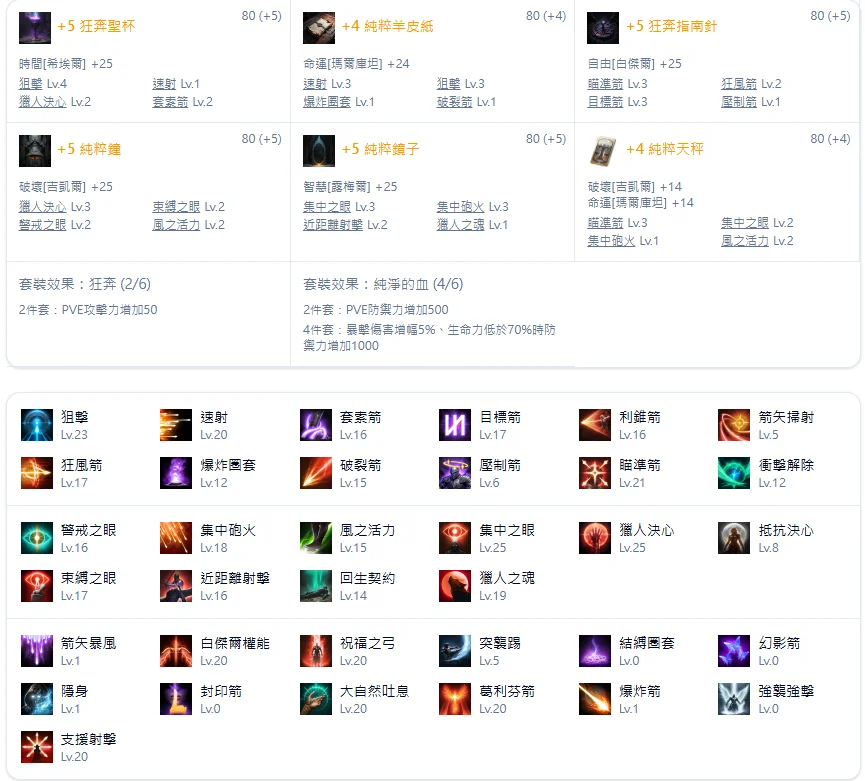Click the 葛利芬箭 skill icon

click(x=455, y=699)
